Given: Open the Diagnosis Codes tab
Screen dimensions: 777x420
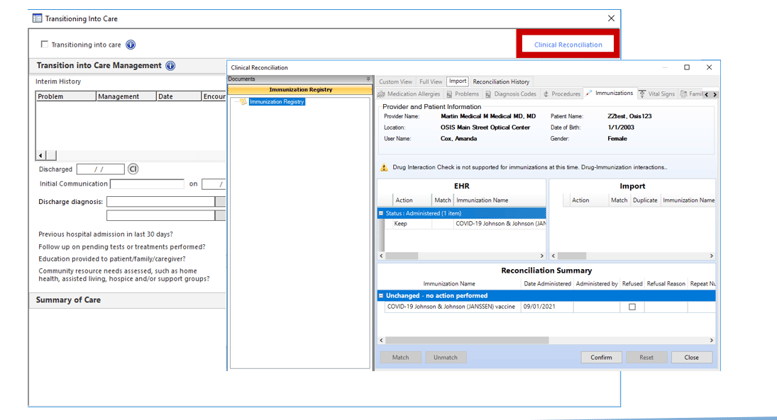Looking at the screenshot, I should pos(511,94).
